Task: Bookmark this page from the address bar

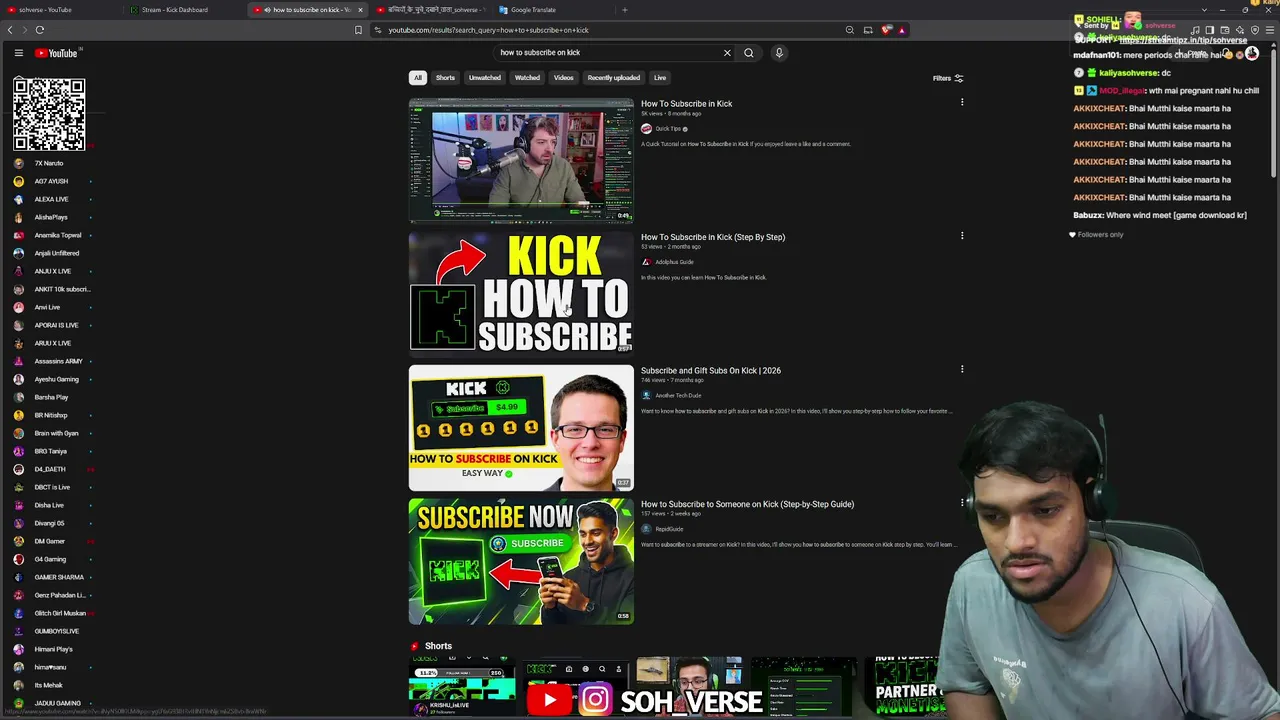Action: [358, 30]
